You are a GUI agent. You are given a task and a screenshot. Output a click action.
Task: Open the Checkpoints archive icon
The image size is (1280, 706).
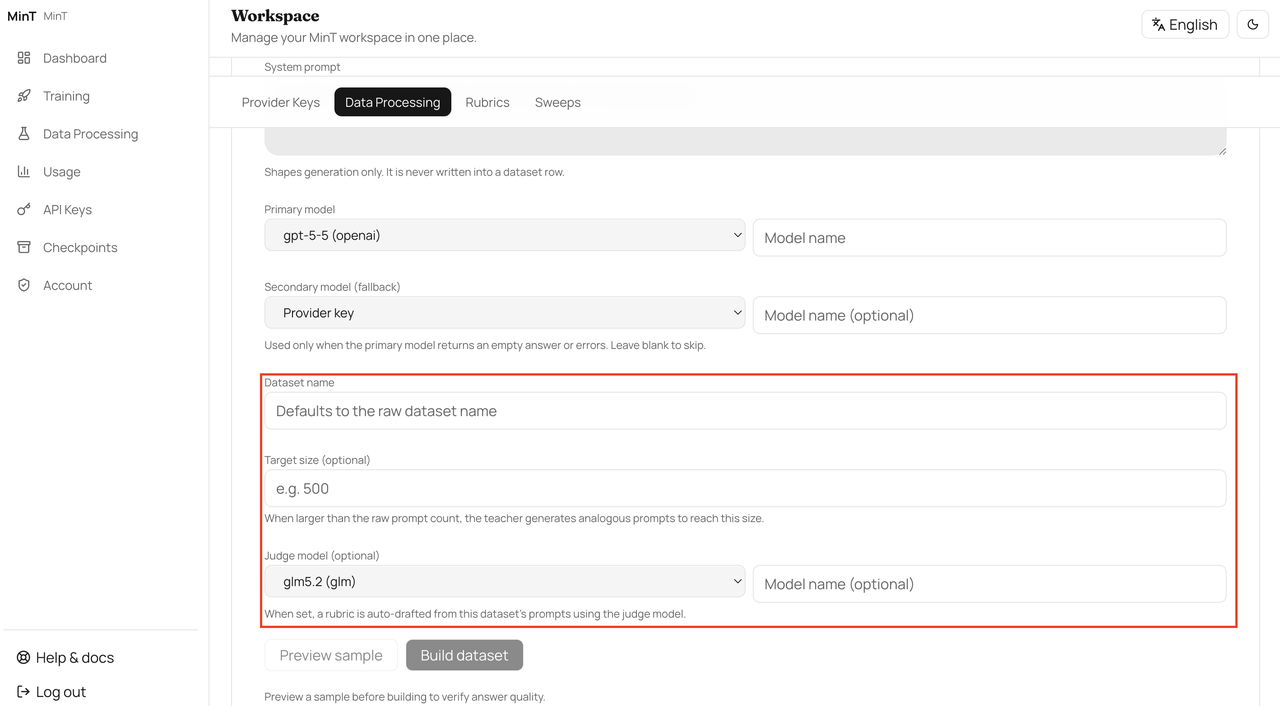coord(24,248)
